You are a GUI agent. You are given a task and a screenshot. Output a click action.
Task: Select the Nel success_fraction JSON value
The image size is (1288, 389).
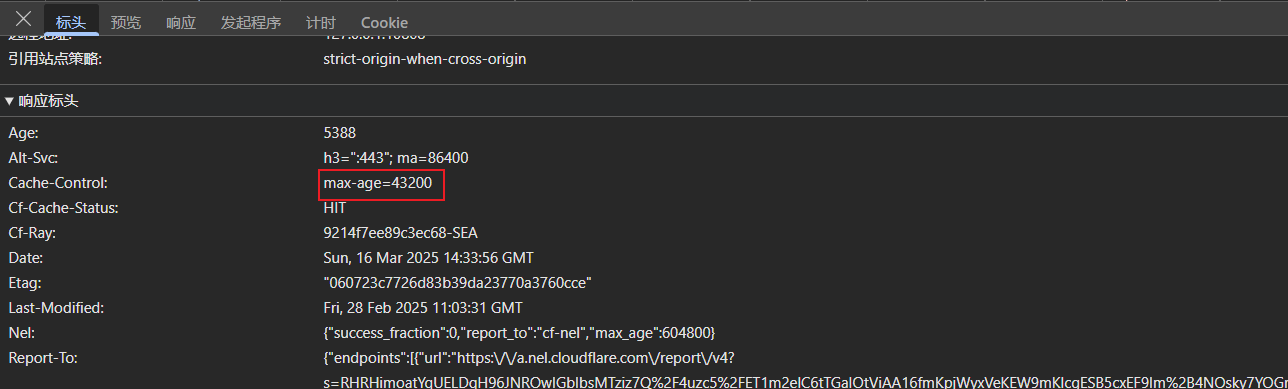coord(519,333)
